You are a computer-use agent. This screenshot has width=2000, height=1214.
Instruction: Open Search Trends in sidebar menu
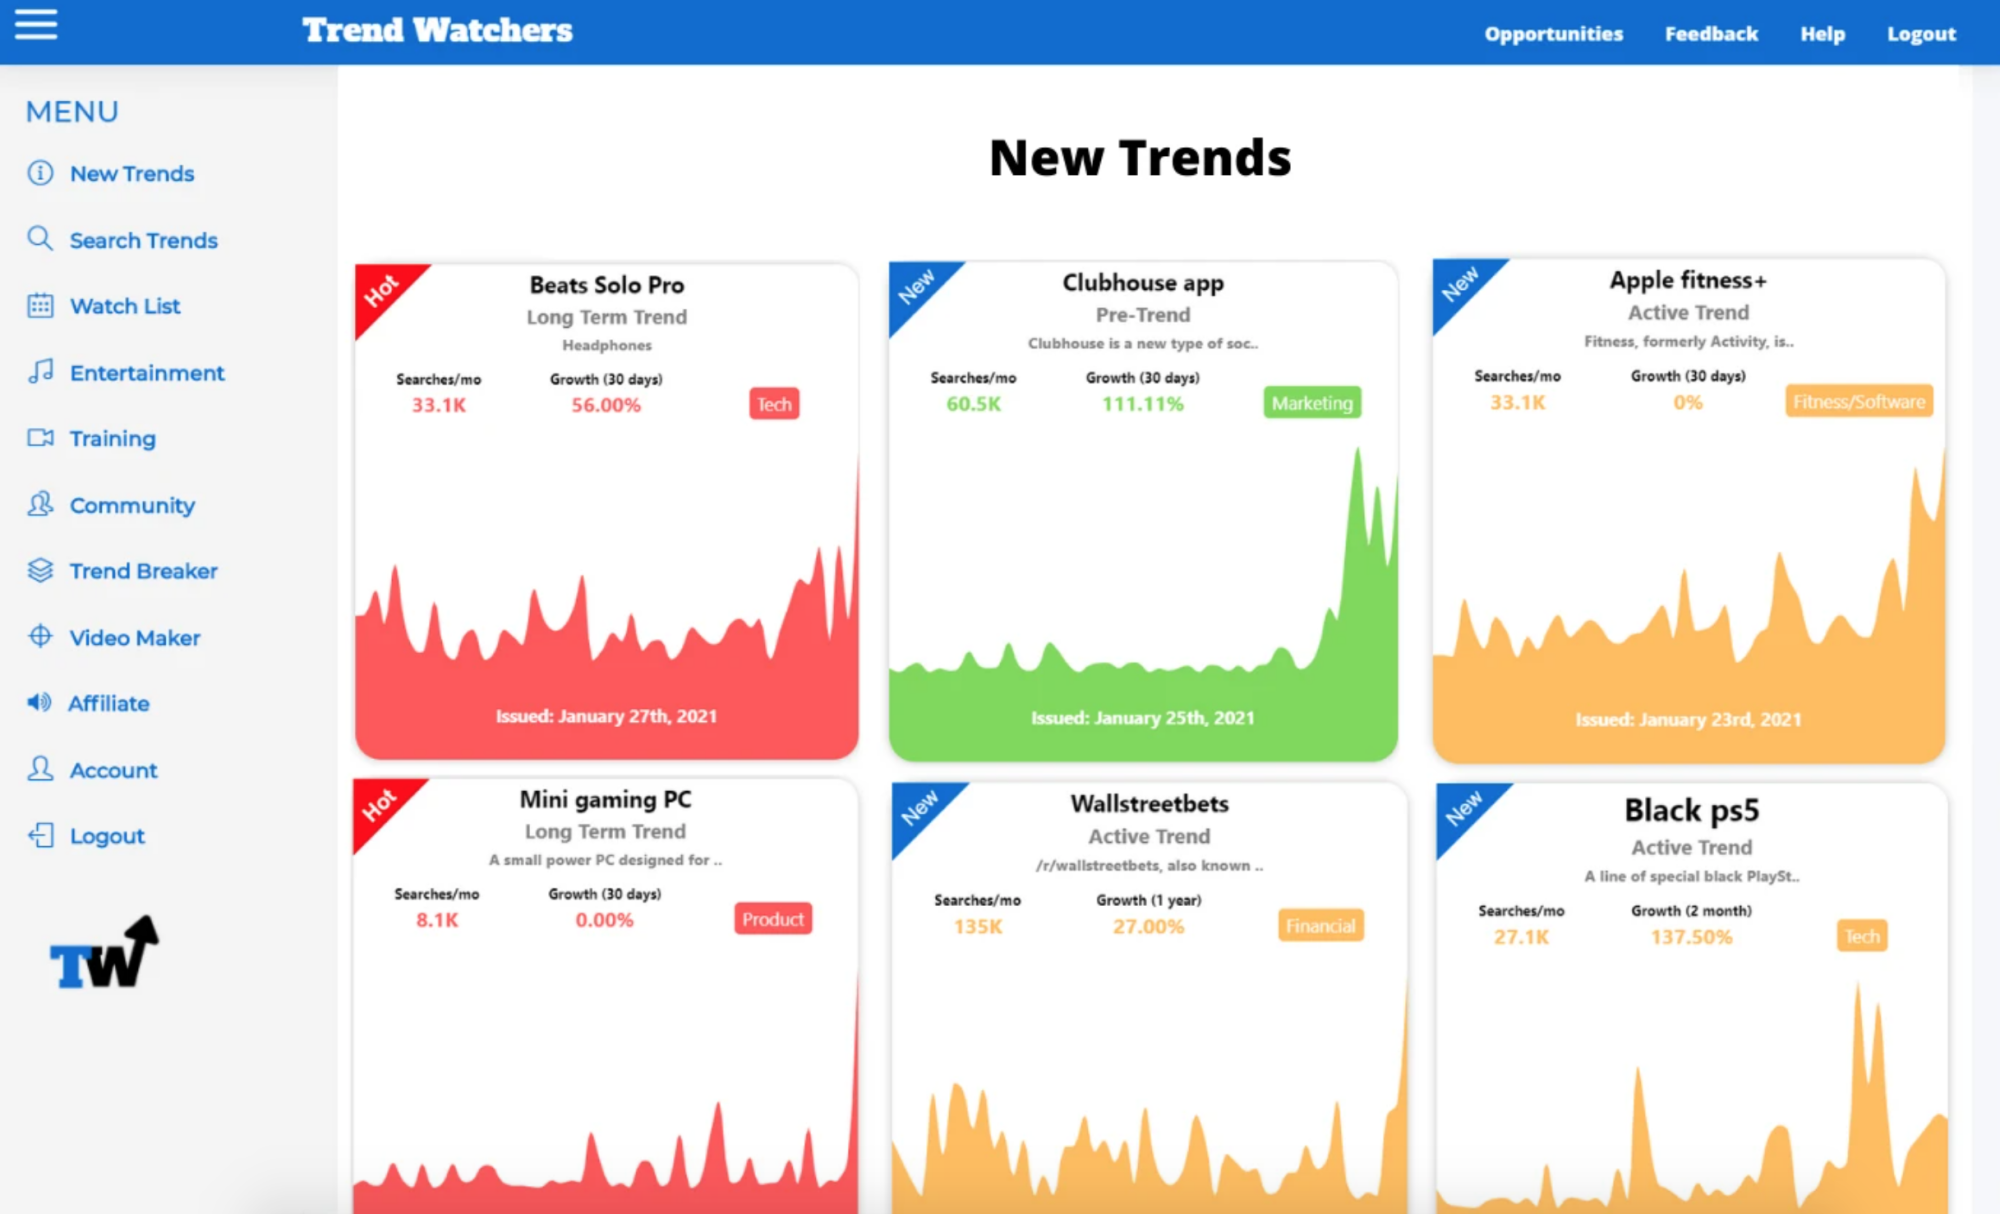pyautogui.click(x=143, y=240)
